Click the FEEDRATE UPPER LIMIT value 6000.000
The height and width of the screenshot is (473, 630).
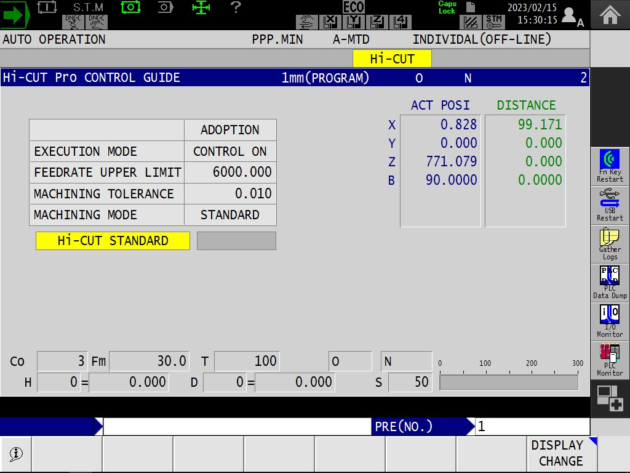pyautogui.click(x=230, y=172)
